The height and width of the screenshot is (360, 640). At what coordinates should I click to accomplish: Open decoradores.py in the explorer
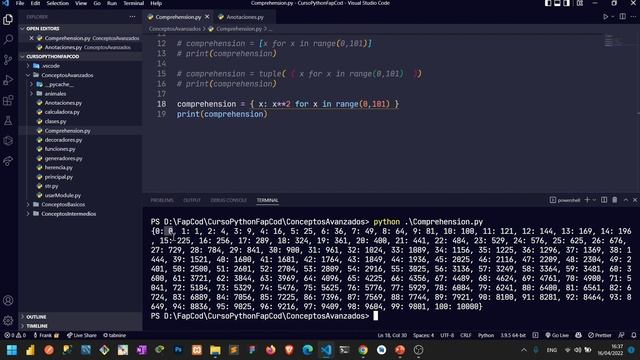pos(63,140)
